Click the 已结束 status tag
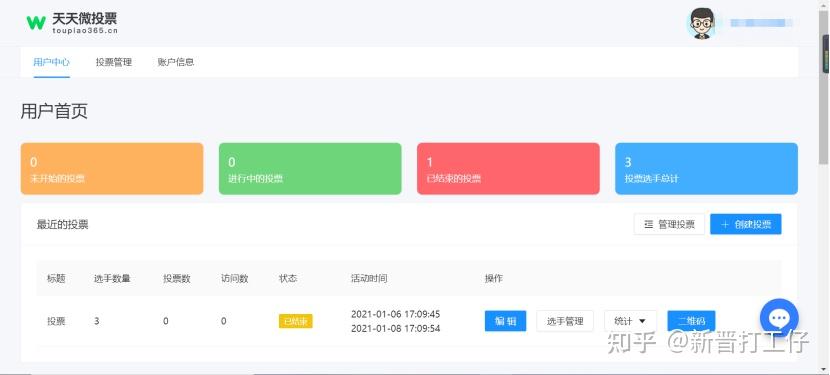This screenshot has width=830, height=375. click(x=295, y=321)
